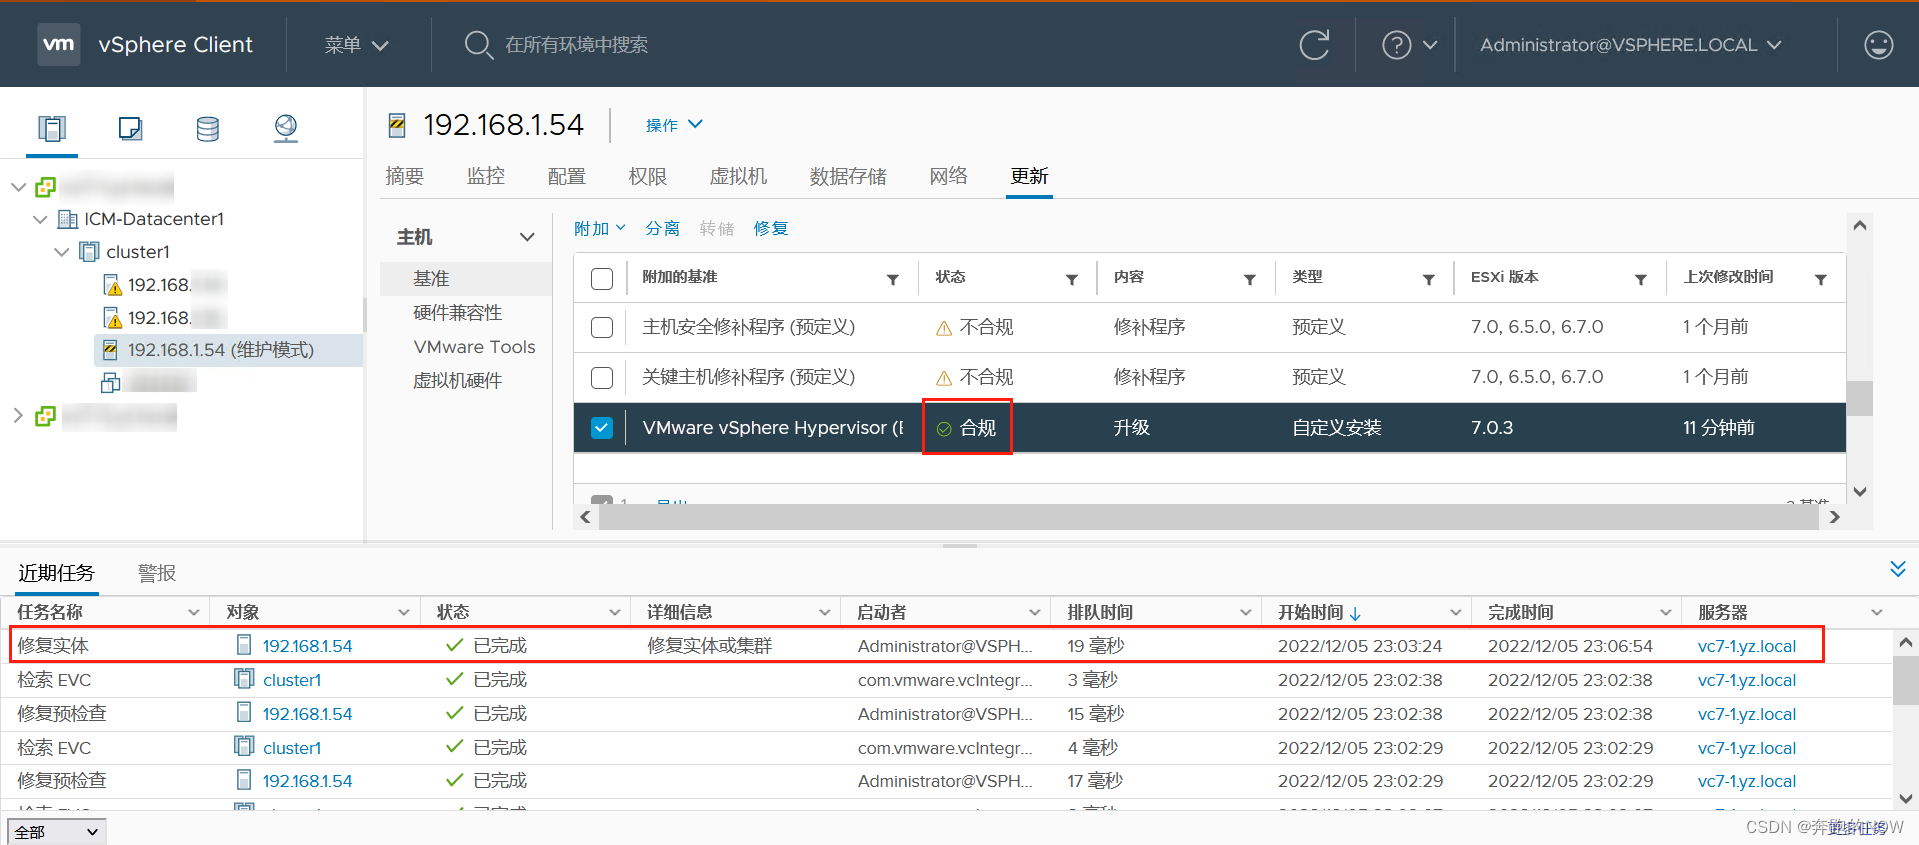Open the 192.168.1.54 link in 修复实体 task row

pyautogui.click(x=307, y=646)
